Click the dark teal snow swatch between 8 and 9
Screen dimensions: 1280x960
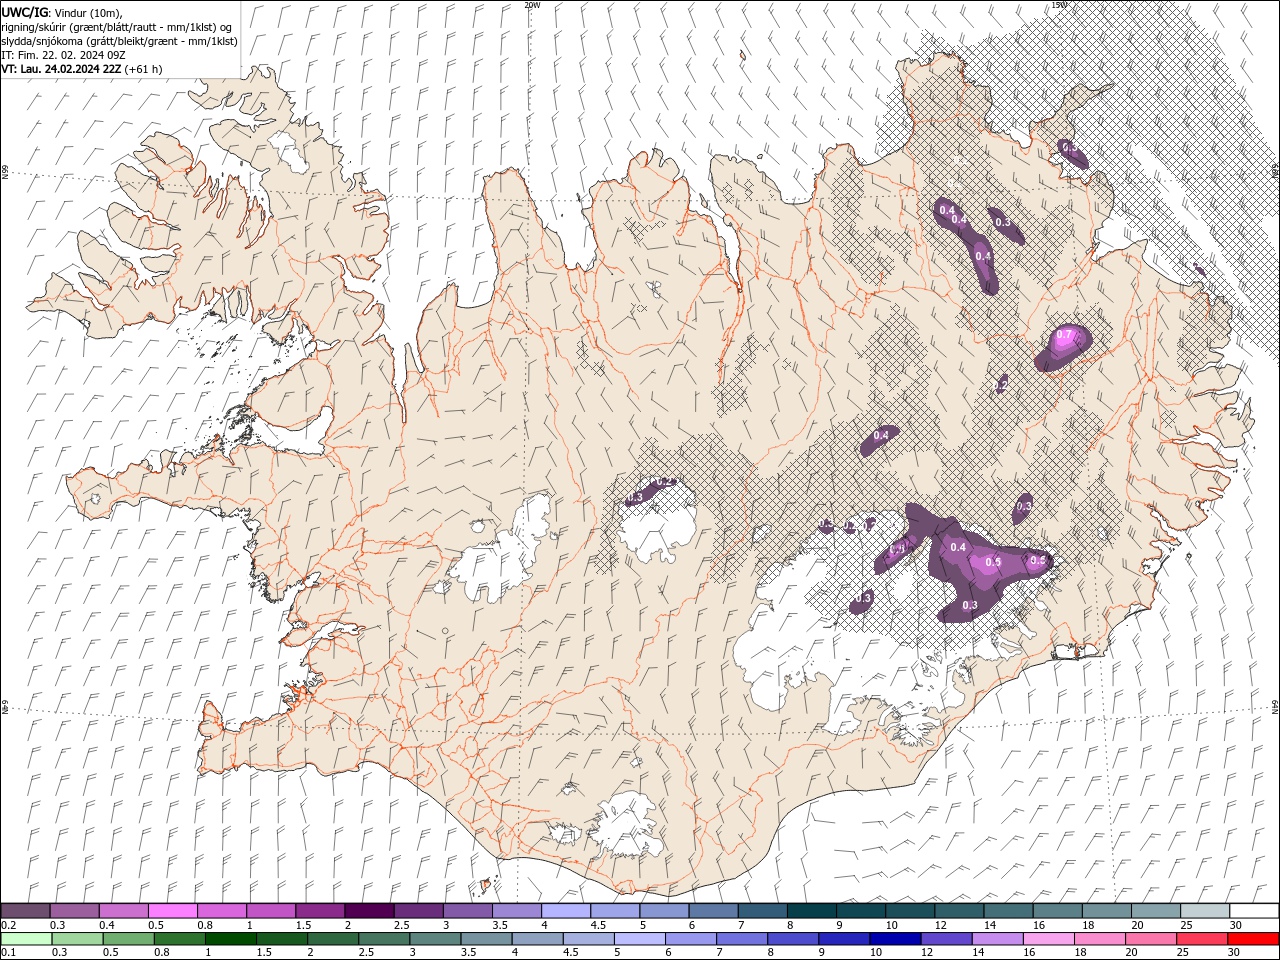(812, 910)
